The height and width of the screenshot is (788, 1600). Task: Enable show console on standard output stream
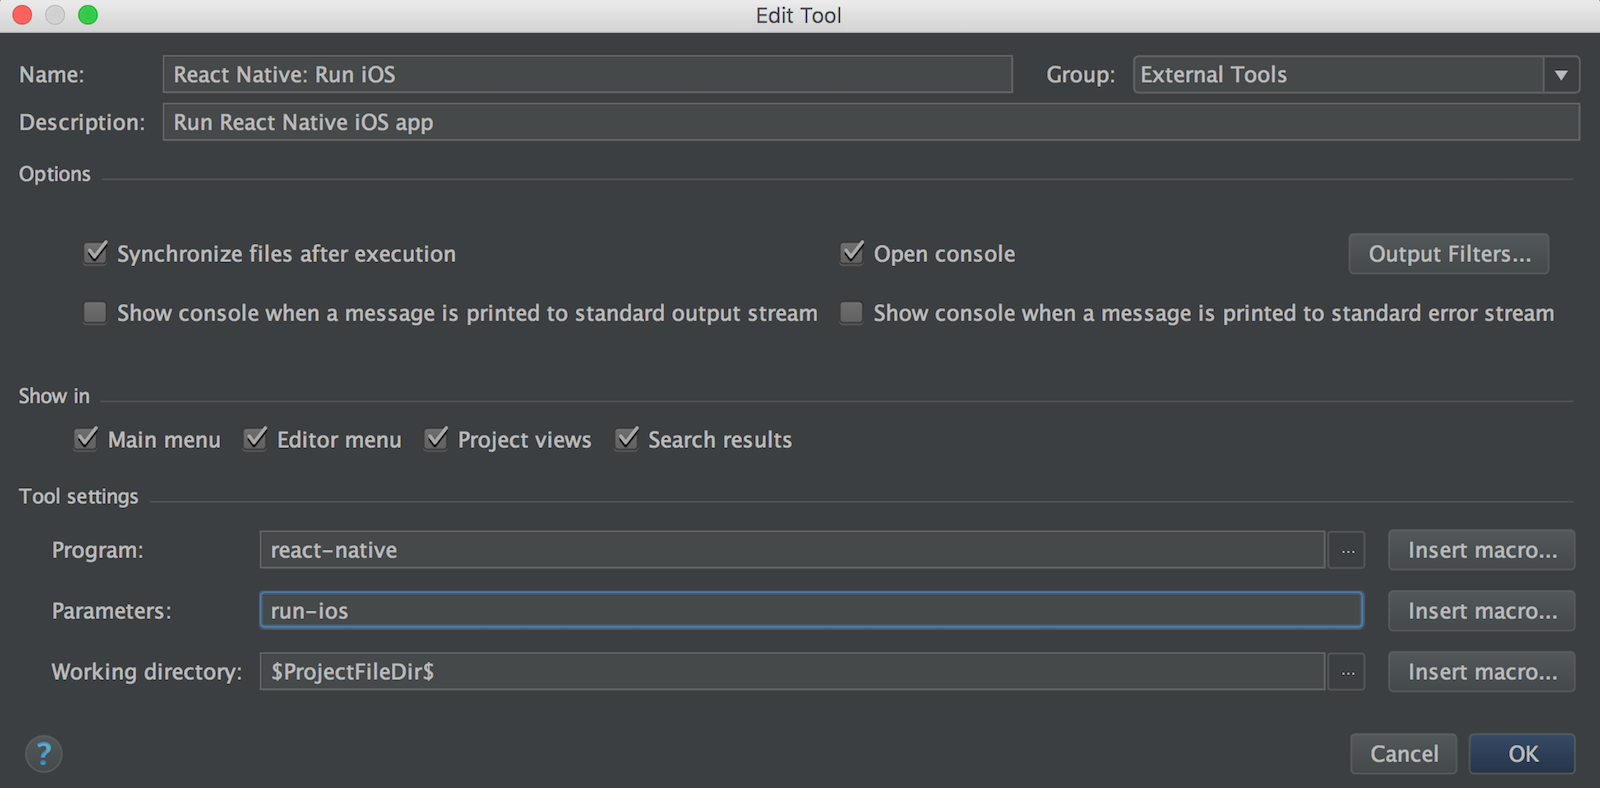click(x=95, y=313)
